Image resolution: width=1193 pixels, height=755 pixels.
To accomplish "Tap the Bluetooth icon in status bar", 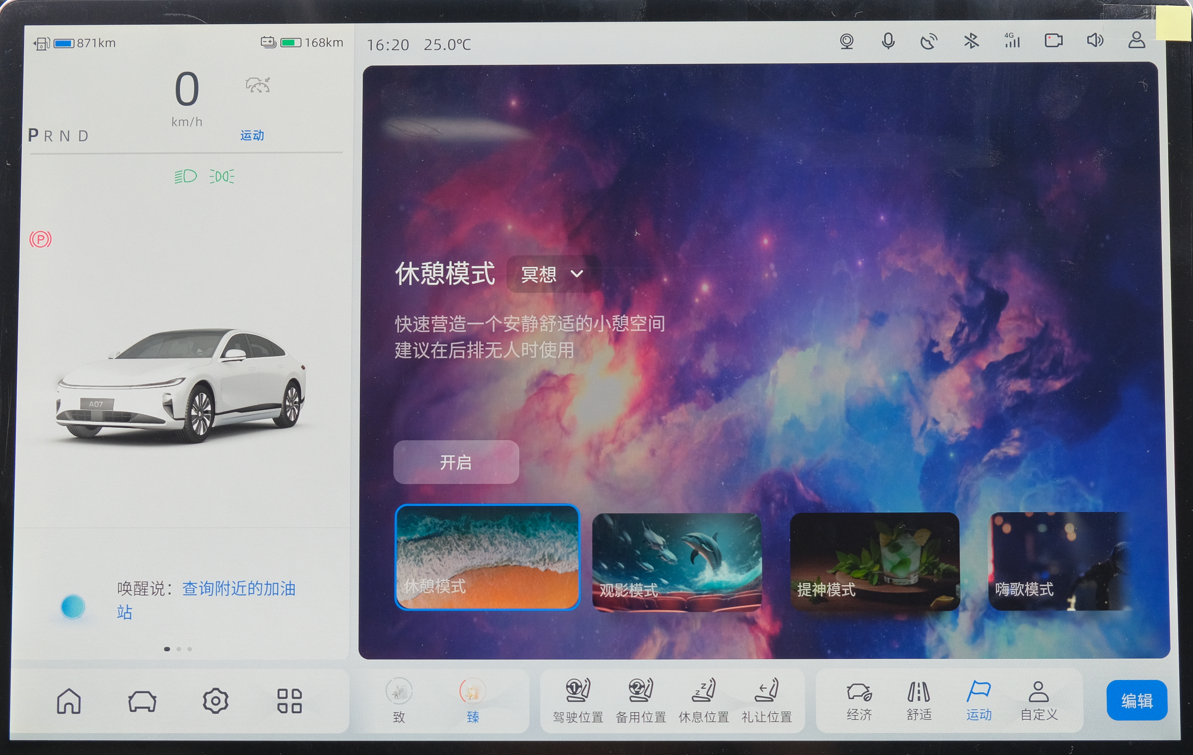I will (970, 41).
